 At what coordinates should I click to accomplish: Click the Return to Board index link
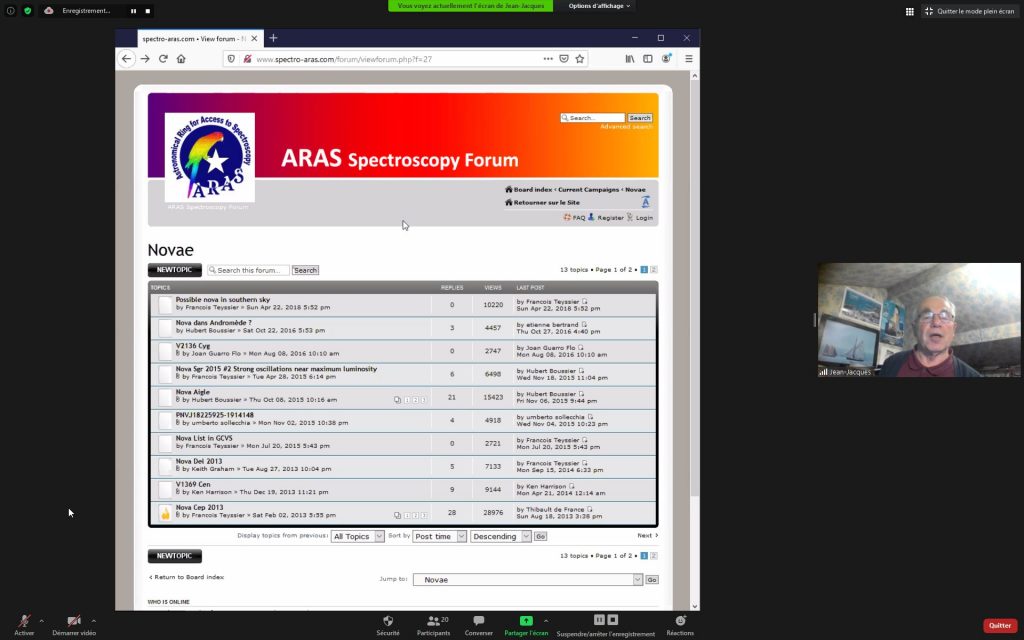point(186,577)
